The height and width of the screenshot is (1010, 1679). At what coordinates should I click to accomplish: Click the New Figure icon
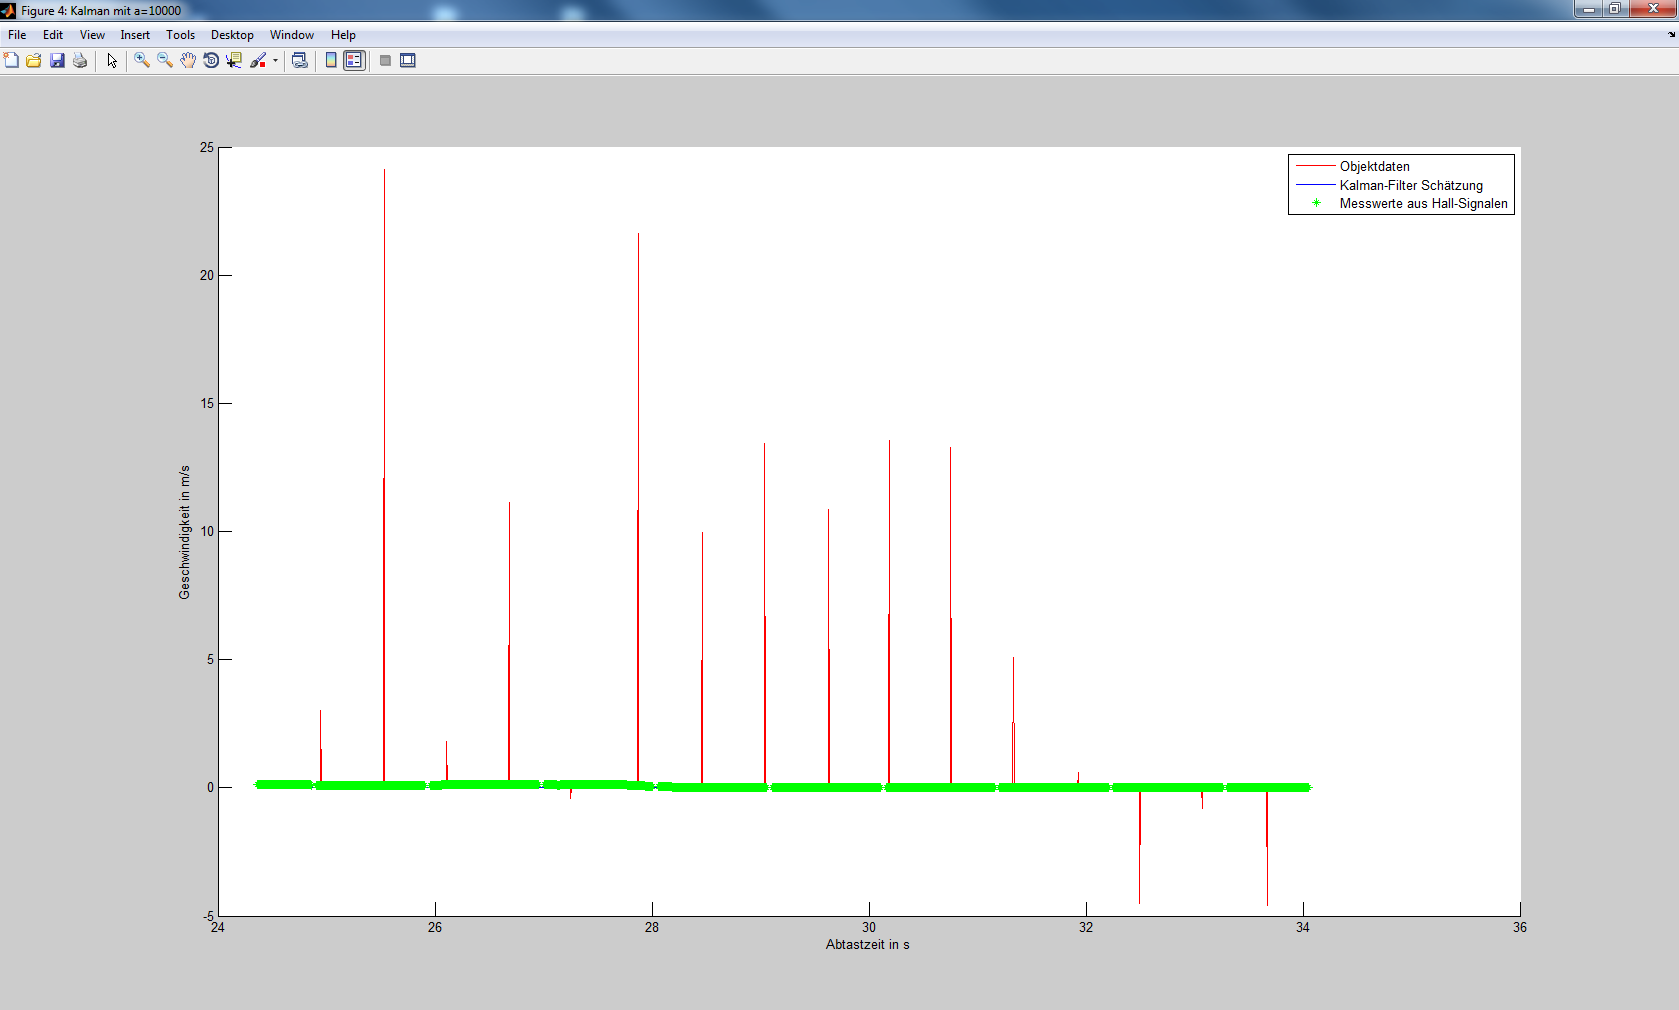coord(11,61)
